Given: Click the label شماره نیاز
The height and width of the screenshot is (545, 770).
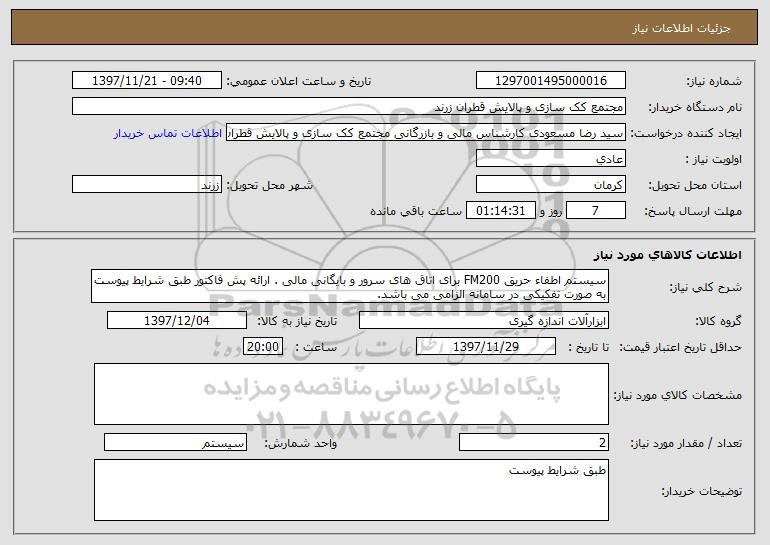Looking at the screenshot, I should click(x=714, y=81).
